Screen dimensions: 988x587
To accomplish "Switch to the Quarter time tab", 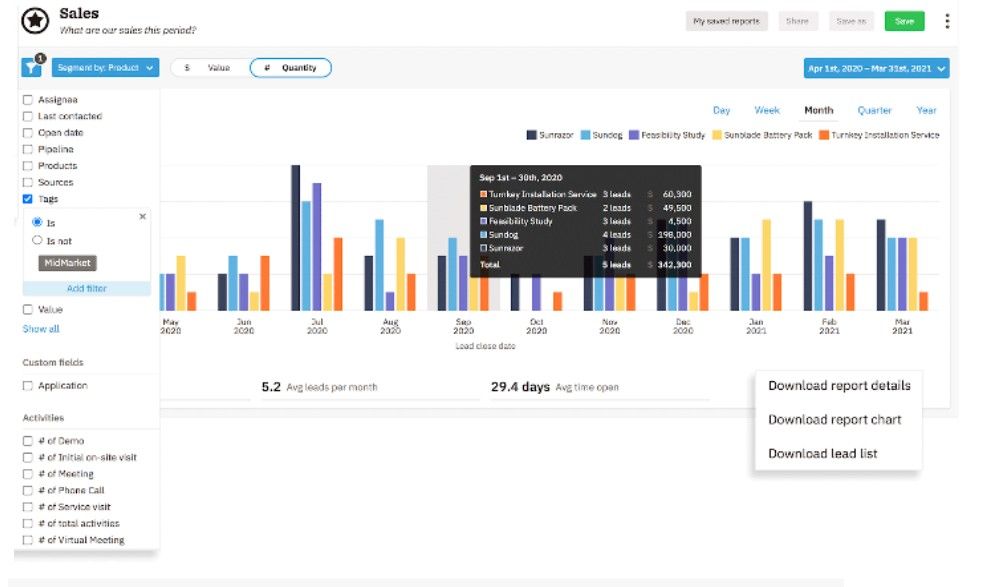I will (874, 111).
